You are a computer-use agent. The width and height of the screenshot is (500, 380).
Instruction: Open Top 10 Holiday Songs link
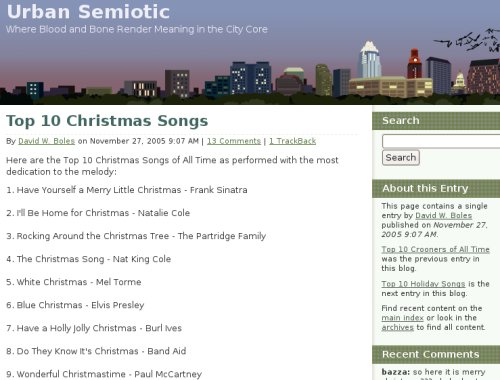click(423, 284)
